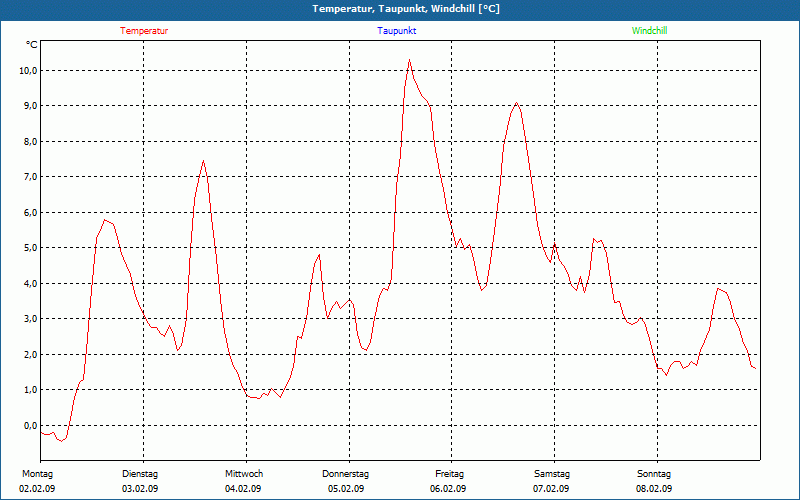800x500 pixels.
Task: Click the lowest temperature dip below 0,0
Action: pyautogui.click(x=61, y=441)
